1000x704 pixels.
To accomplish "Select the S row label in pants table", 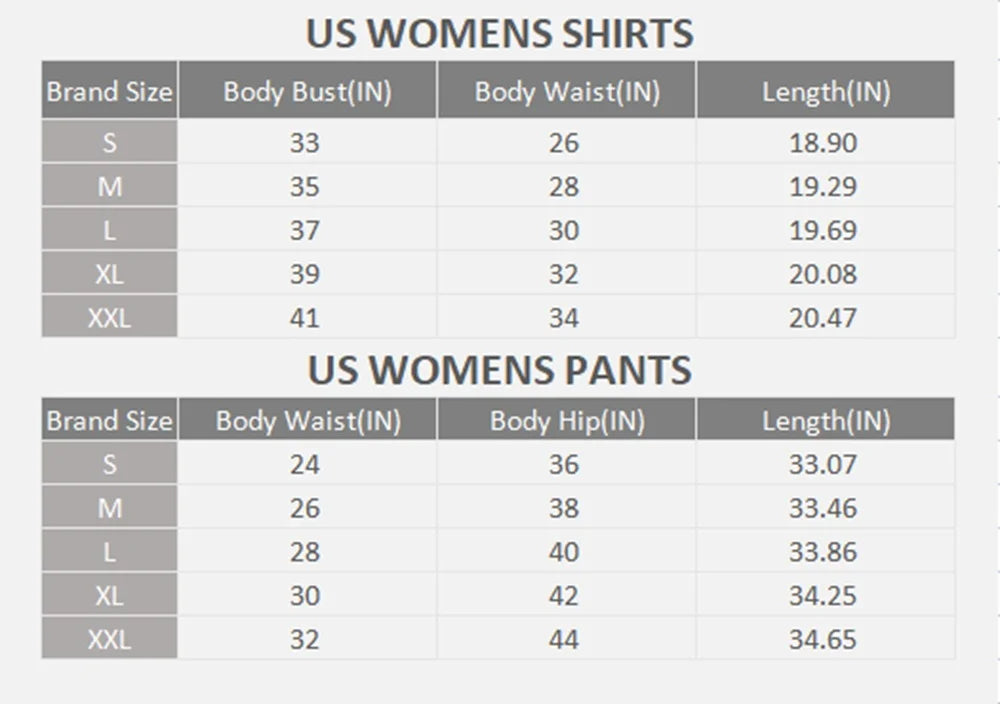I will (x=109, y=464).
